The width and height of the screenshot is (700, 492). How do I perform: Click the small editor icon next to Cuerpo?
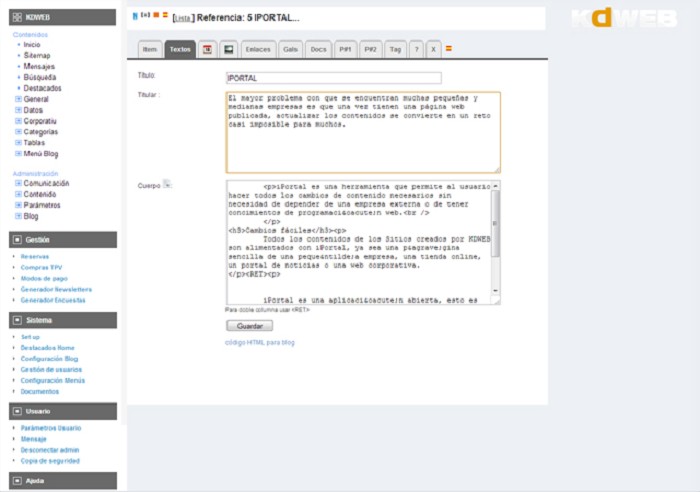167,183
